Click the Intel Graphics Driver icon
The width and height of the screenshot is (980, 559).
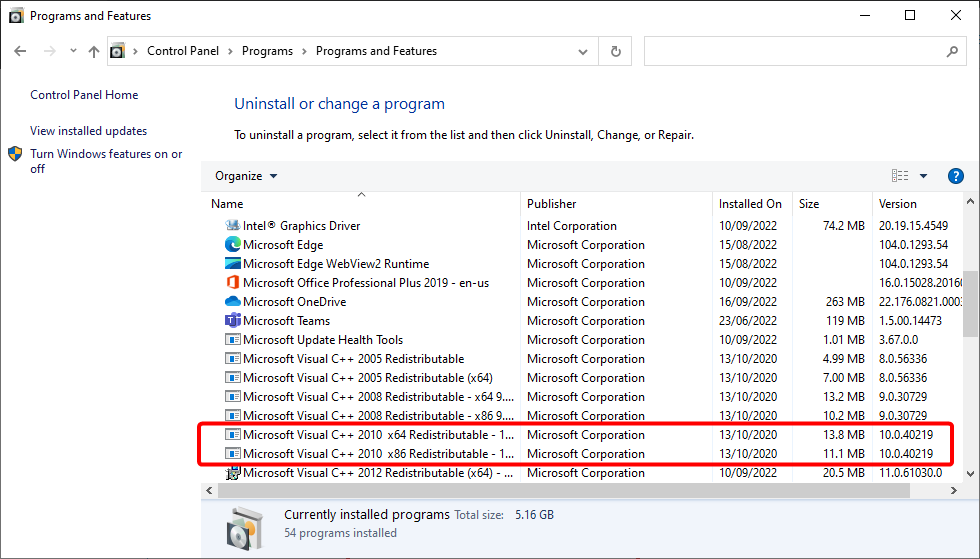[233, 226]
